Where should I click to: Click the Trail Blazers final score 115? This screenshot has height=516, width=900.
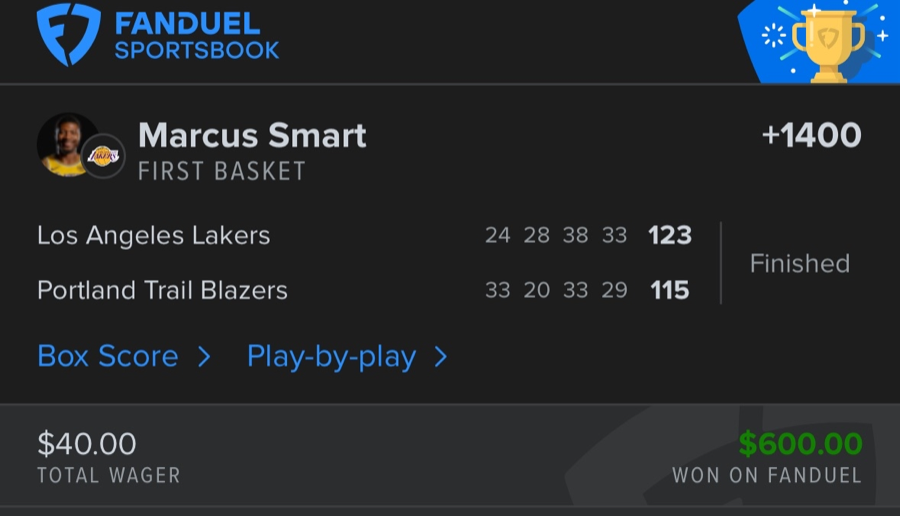pos(669,290)
